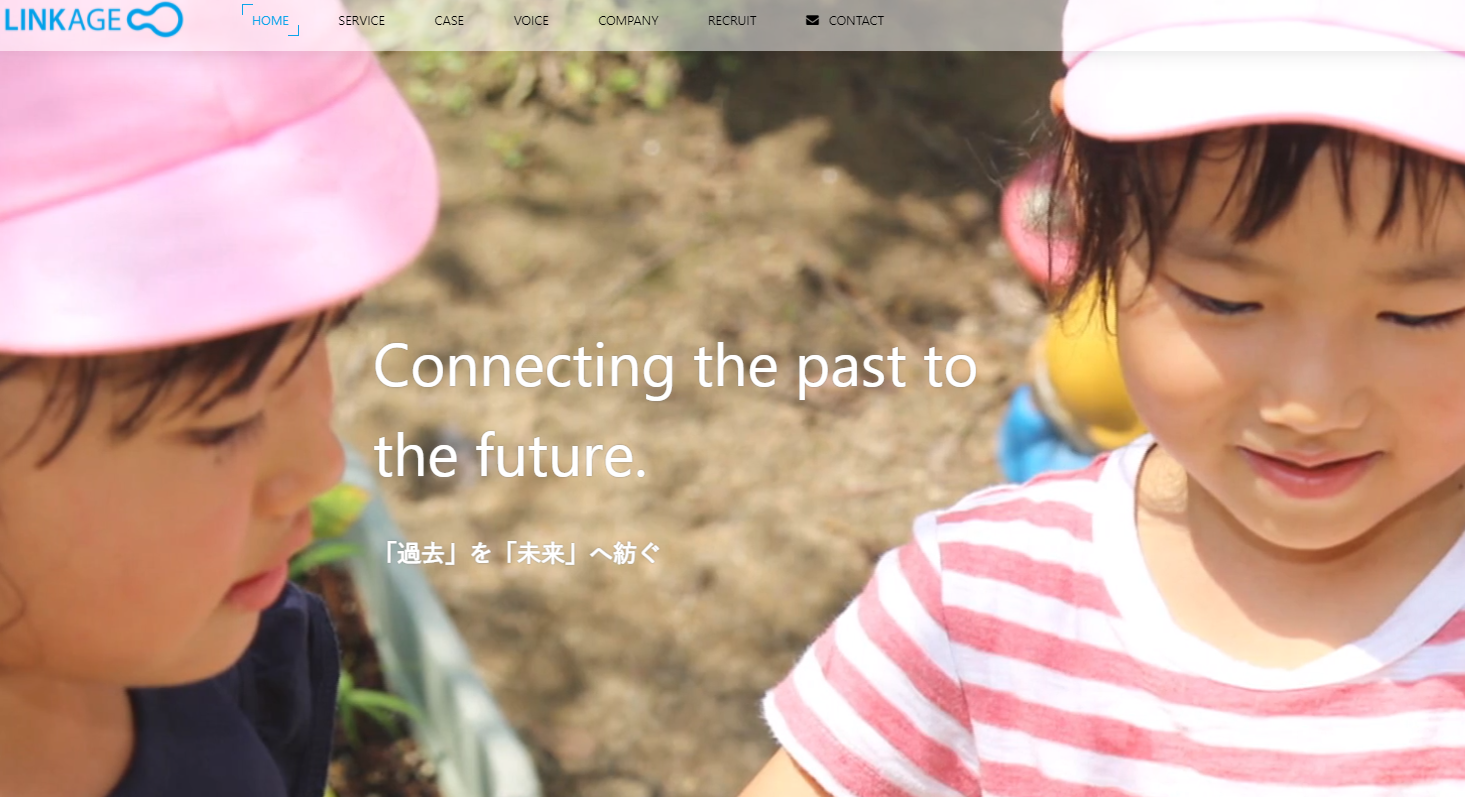1465x797 pixels.
Task: Click the LINKAGE logo text
Action: pos(62,20)
